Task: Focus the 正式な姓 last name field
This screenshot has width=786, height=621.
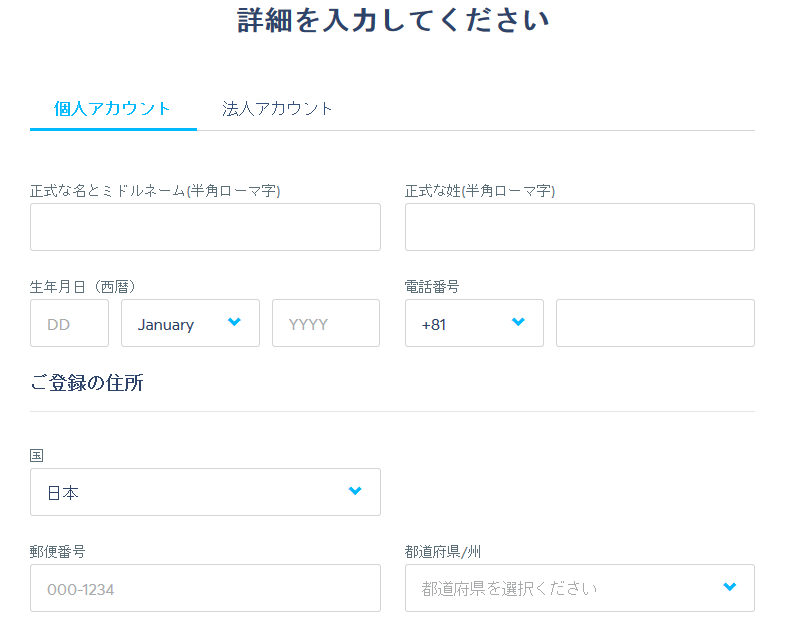Action: (x=580, y=227)
